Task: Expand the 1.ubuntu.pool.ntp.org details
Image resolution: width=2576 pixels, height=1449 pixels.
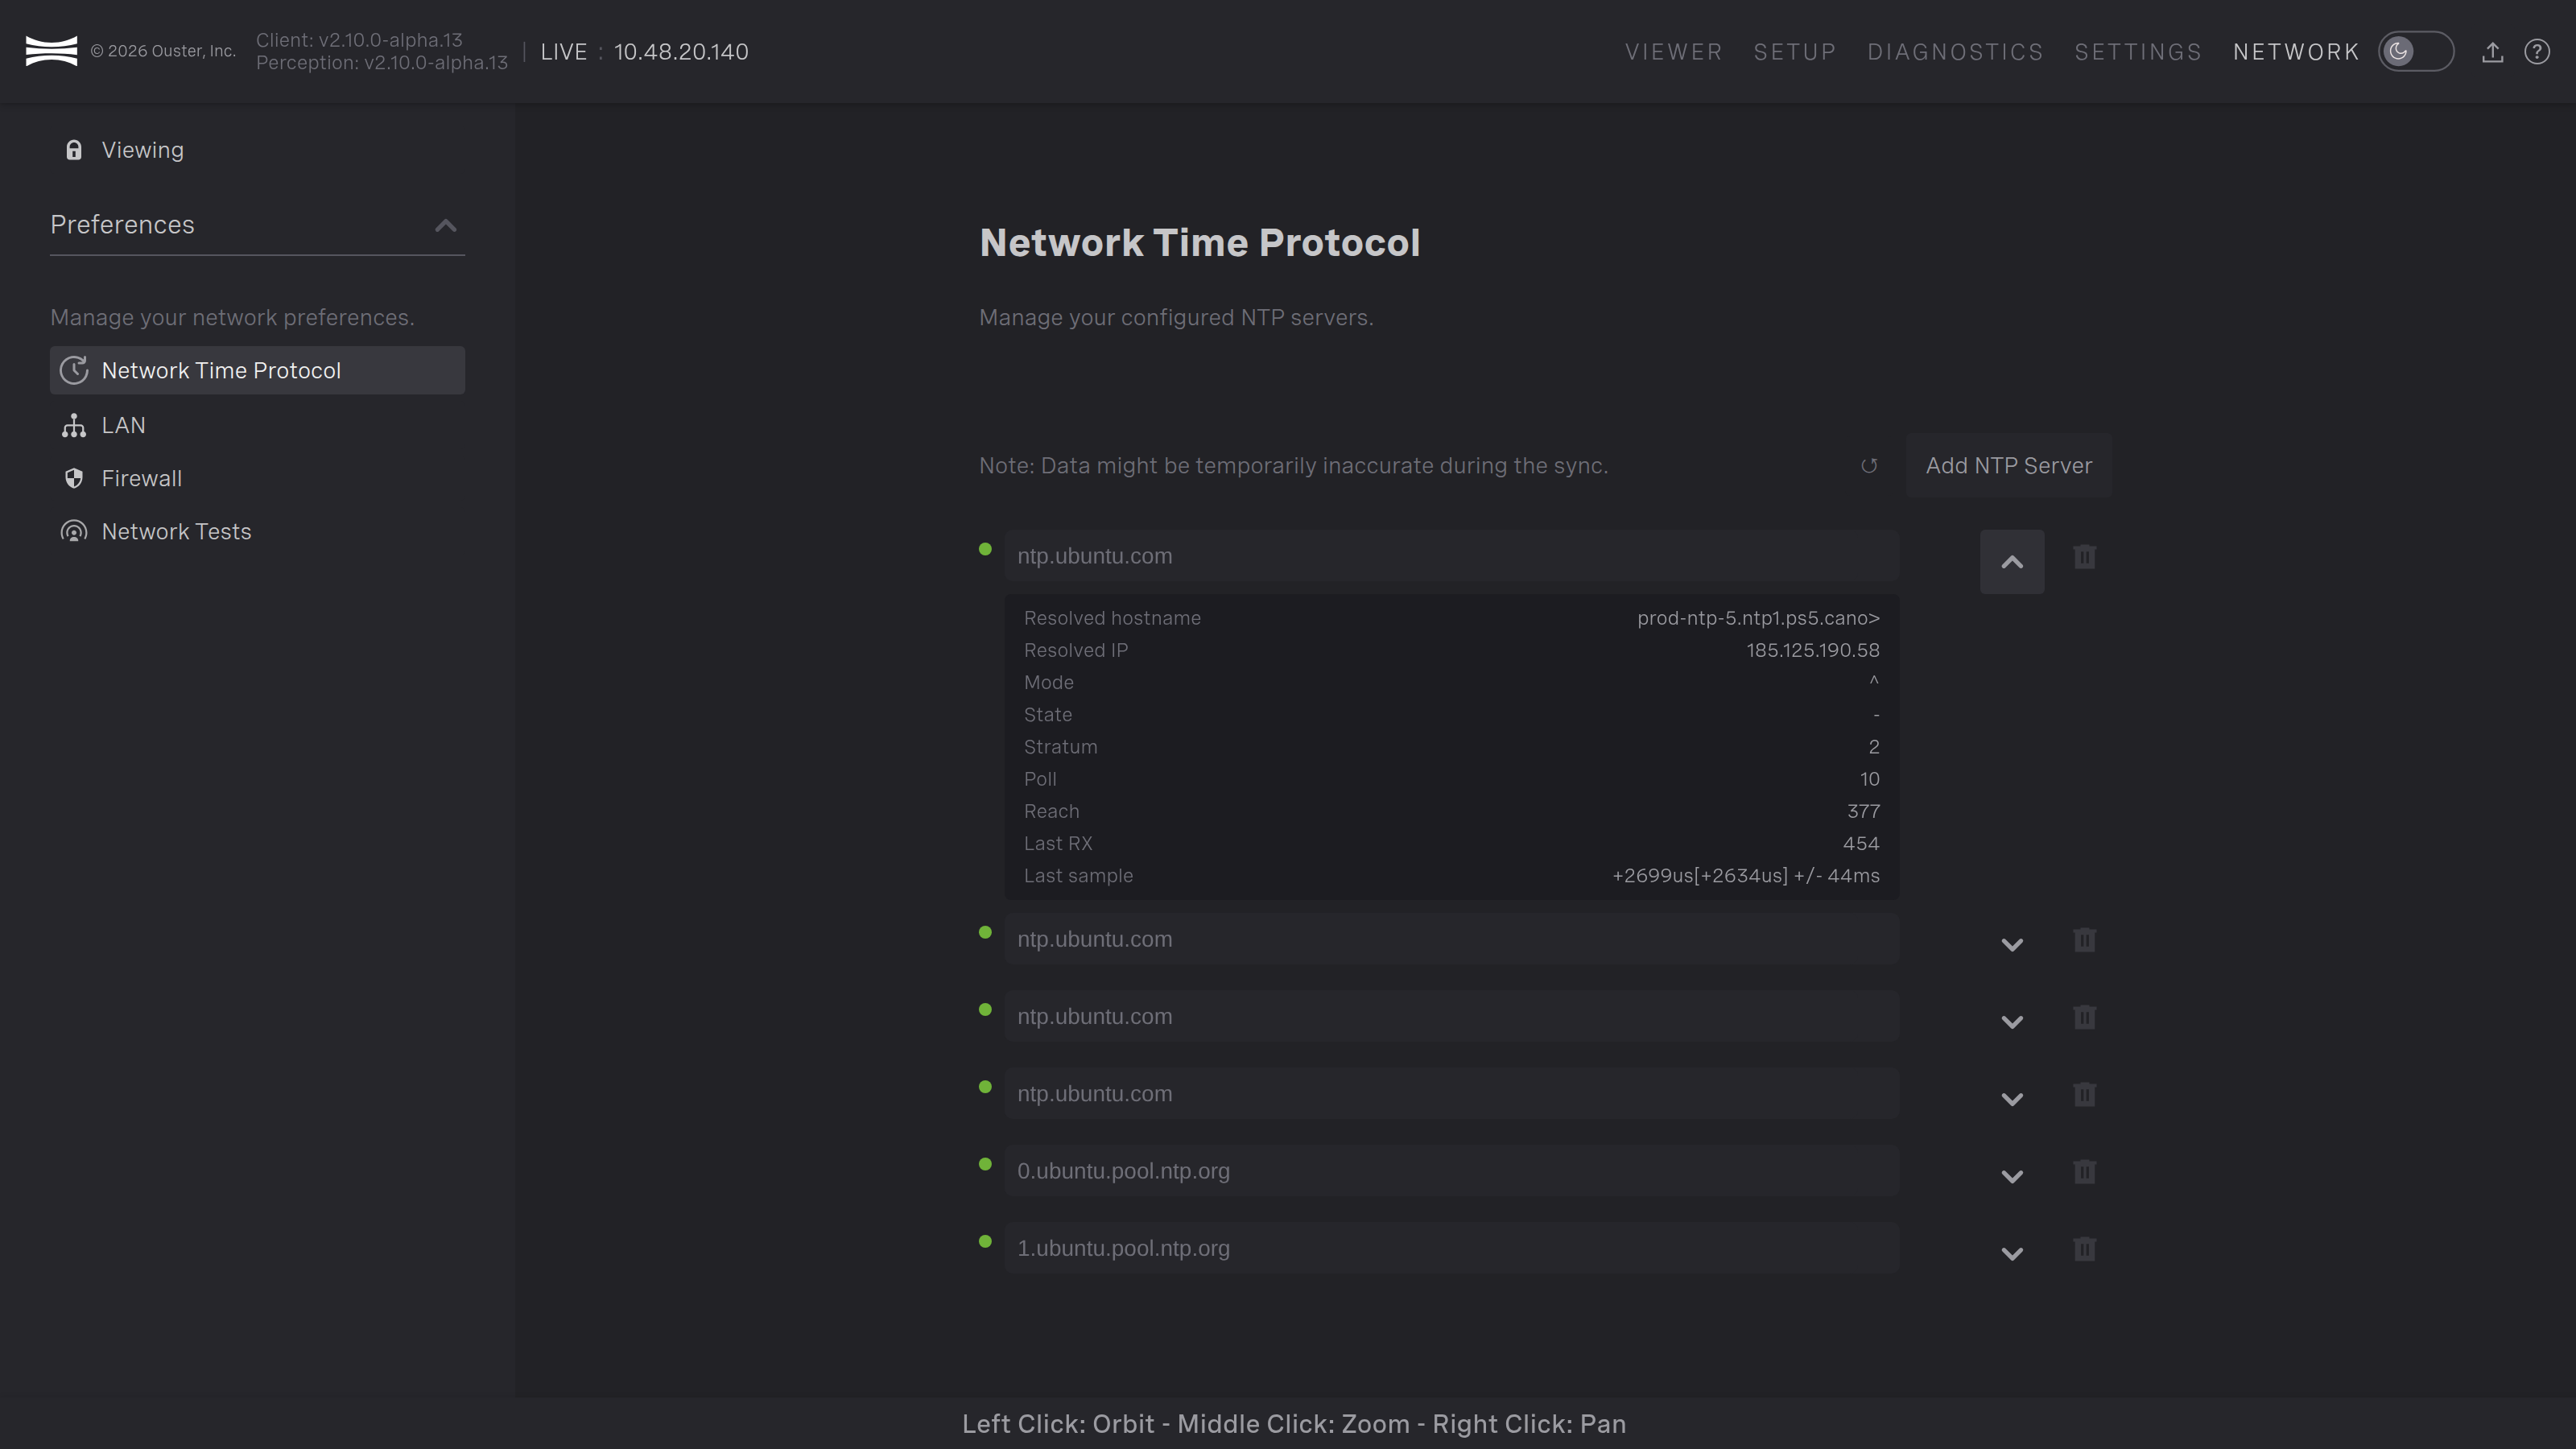Action: click(2012, 1253)
